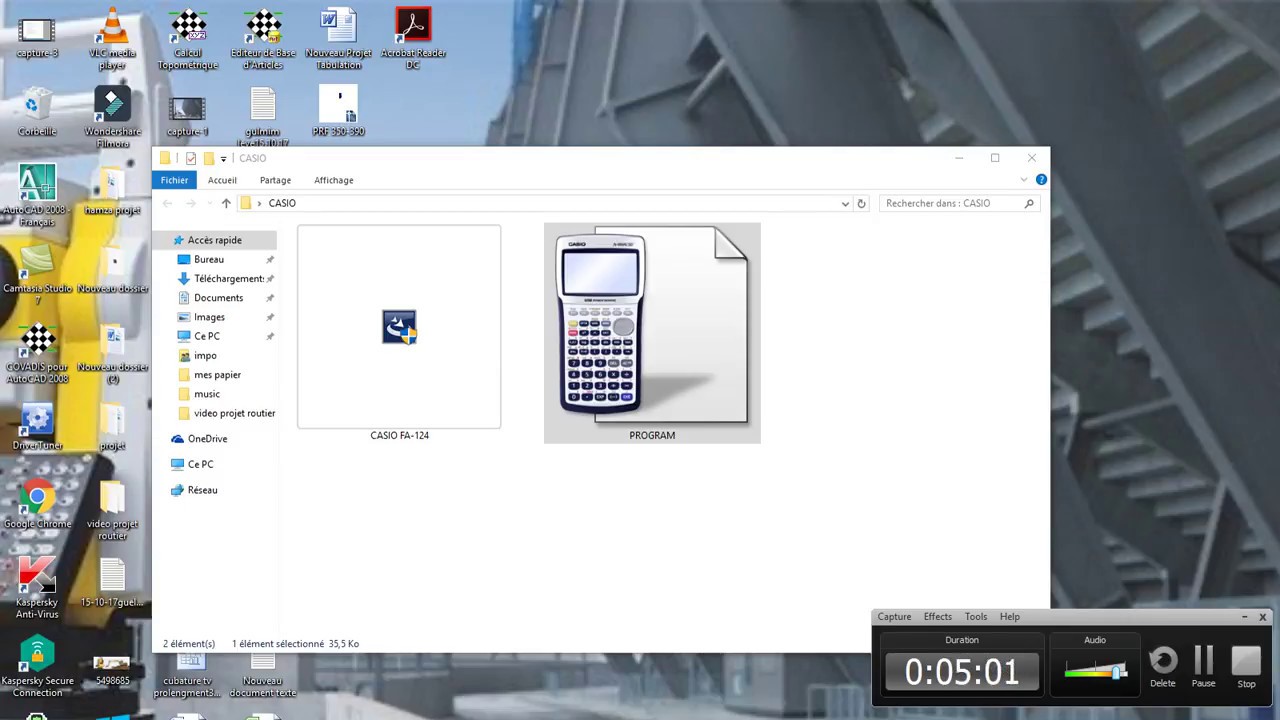Launch AutoCAD 2008 Français desktop shortcut
Viewport: 1280px width, 720px height.
[x=37, y=196]
